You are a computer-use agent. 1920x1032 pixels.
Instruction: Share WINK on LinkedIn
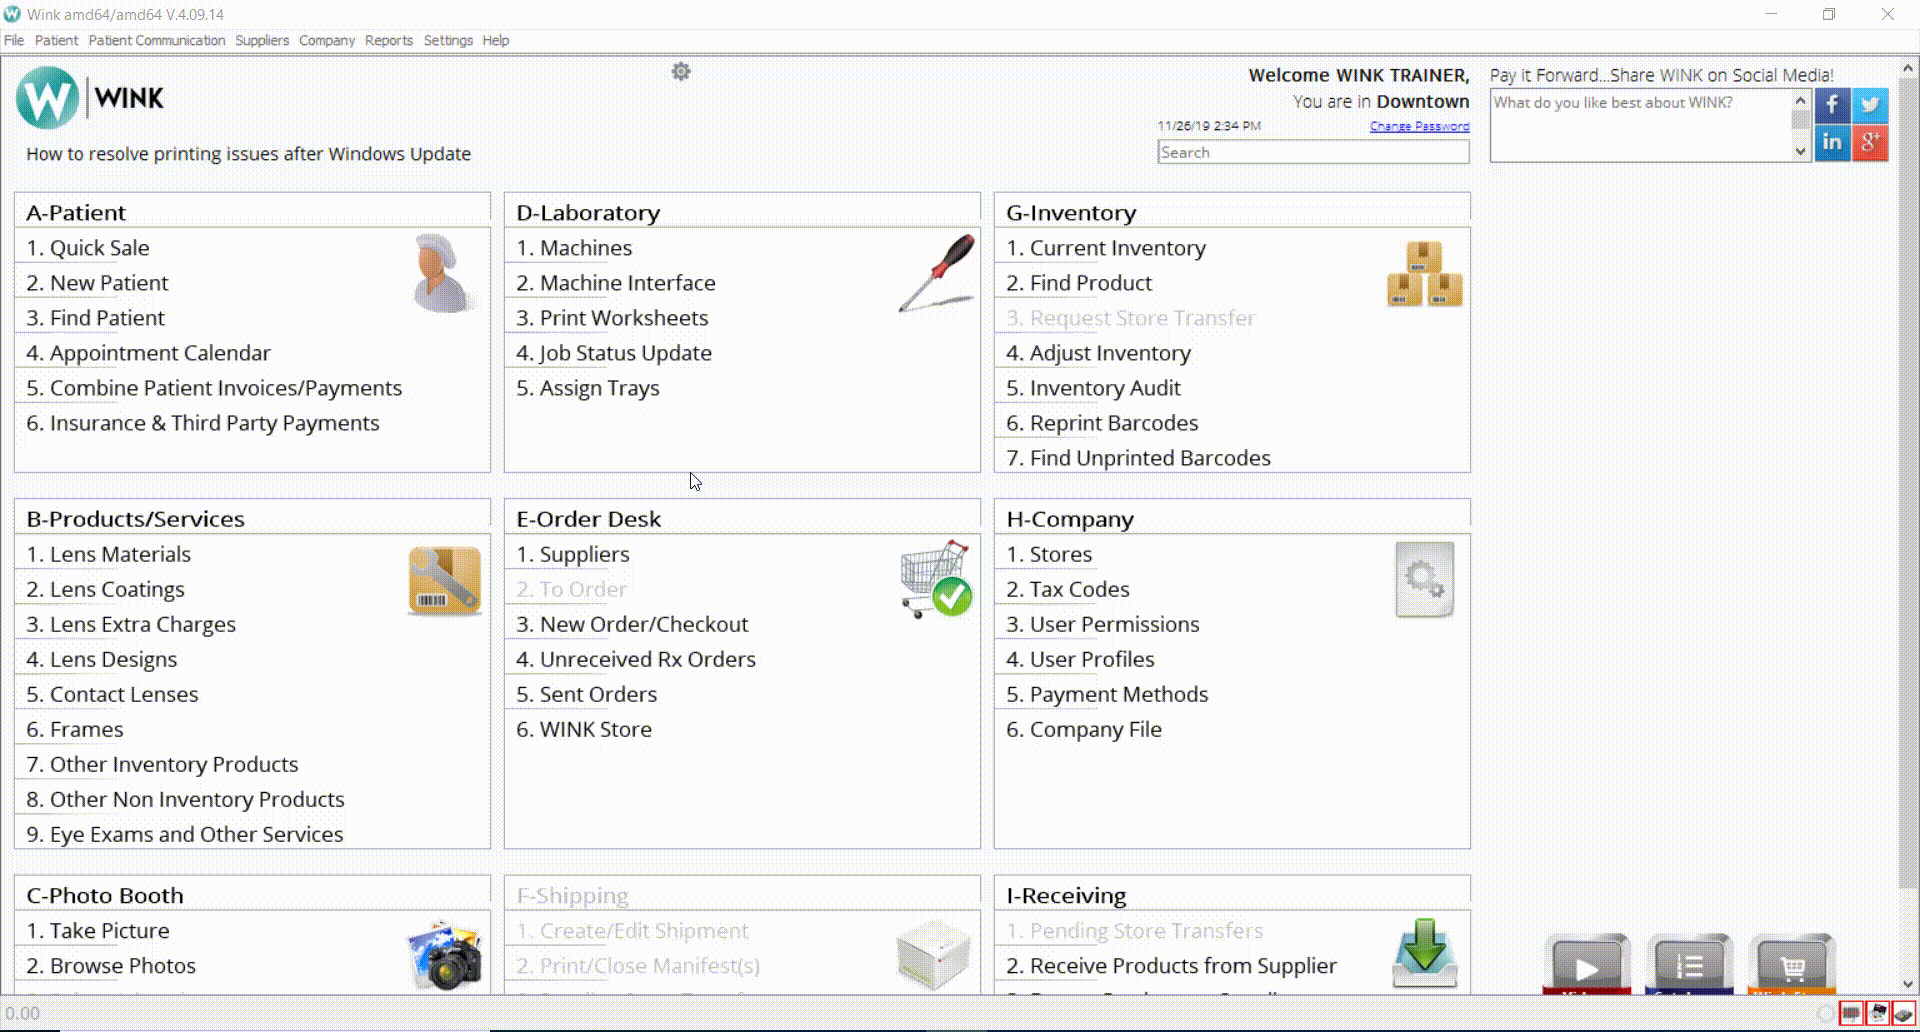coord(1832,143)
